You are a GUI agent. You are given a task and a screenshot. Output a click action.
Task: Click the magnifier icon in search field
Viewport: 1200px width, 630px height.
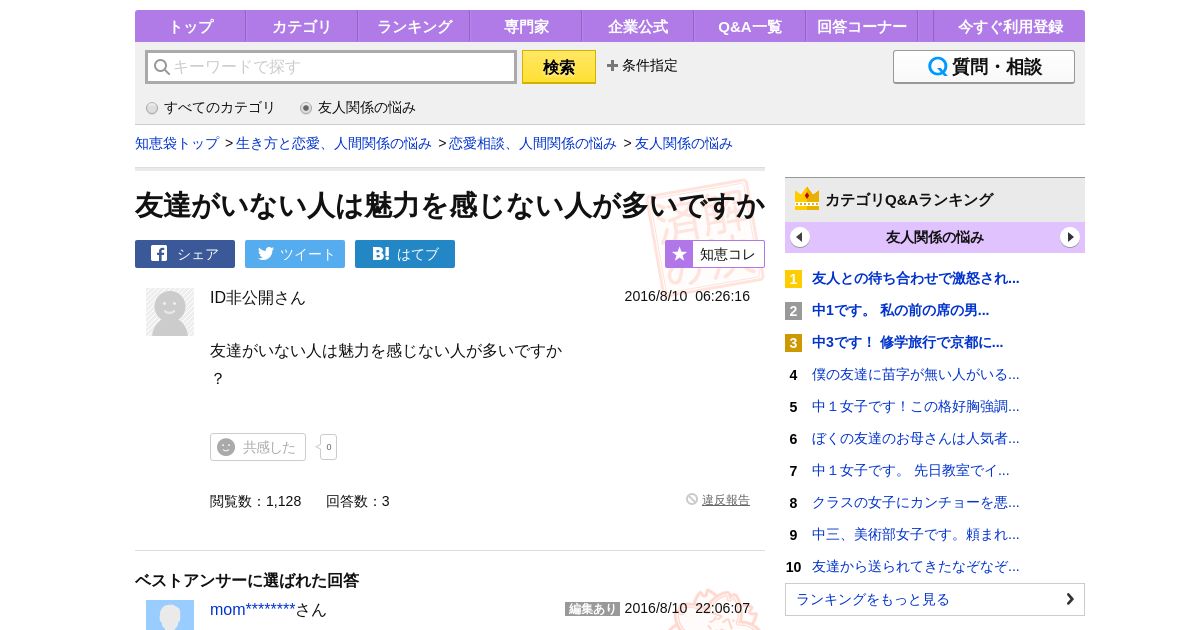pos(161,67)
